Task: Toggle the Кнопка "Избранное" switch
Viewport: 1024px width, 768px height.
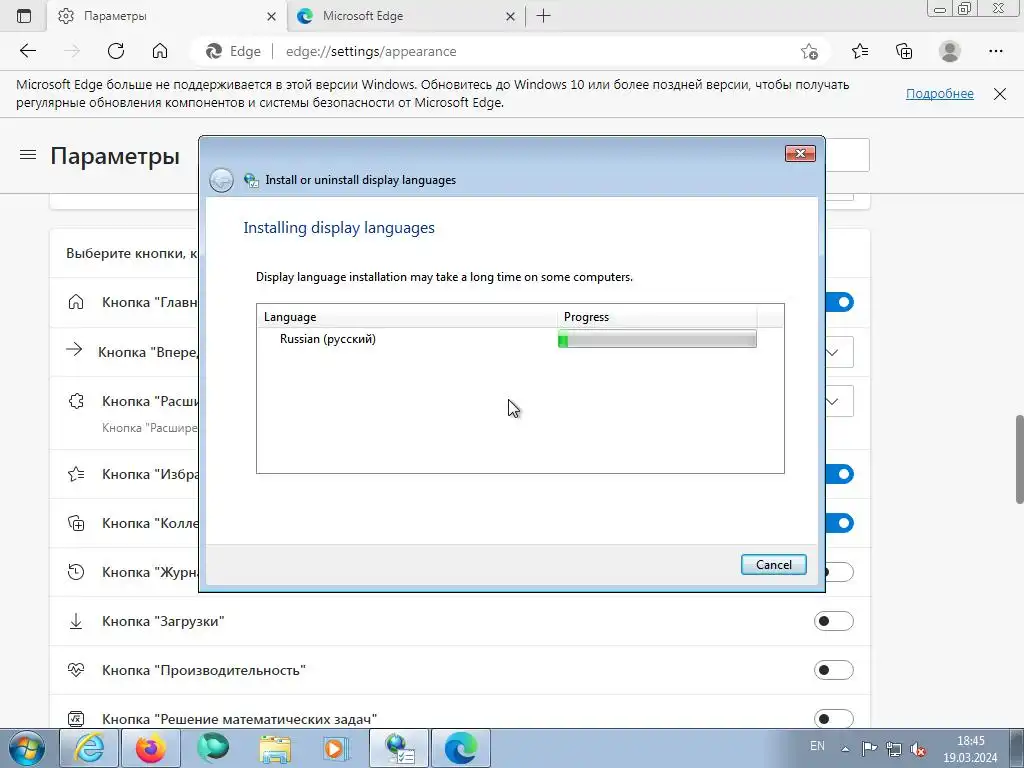Action: [x=840, y=474]
